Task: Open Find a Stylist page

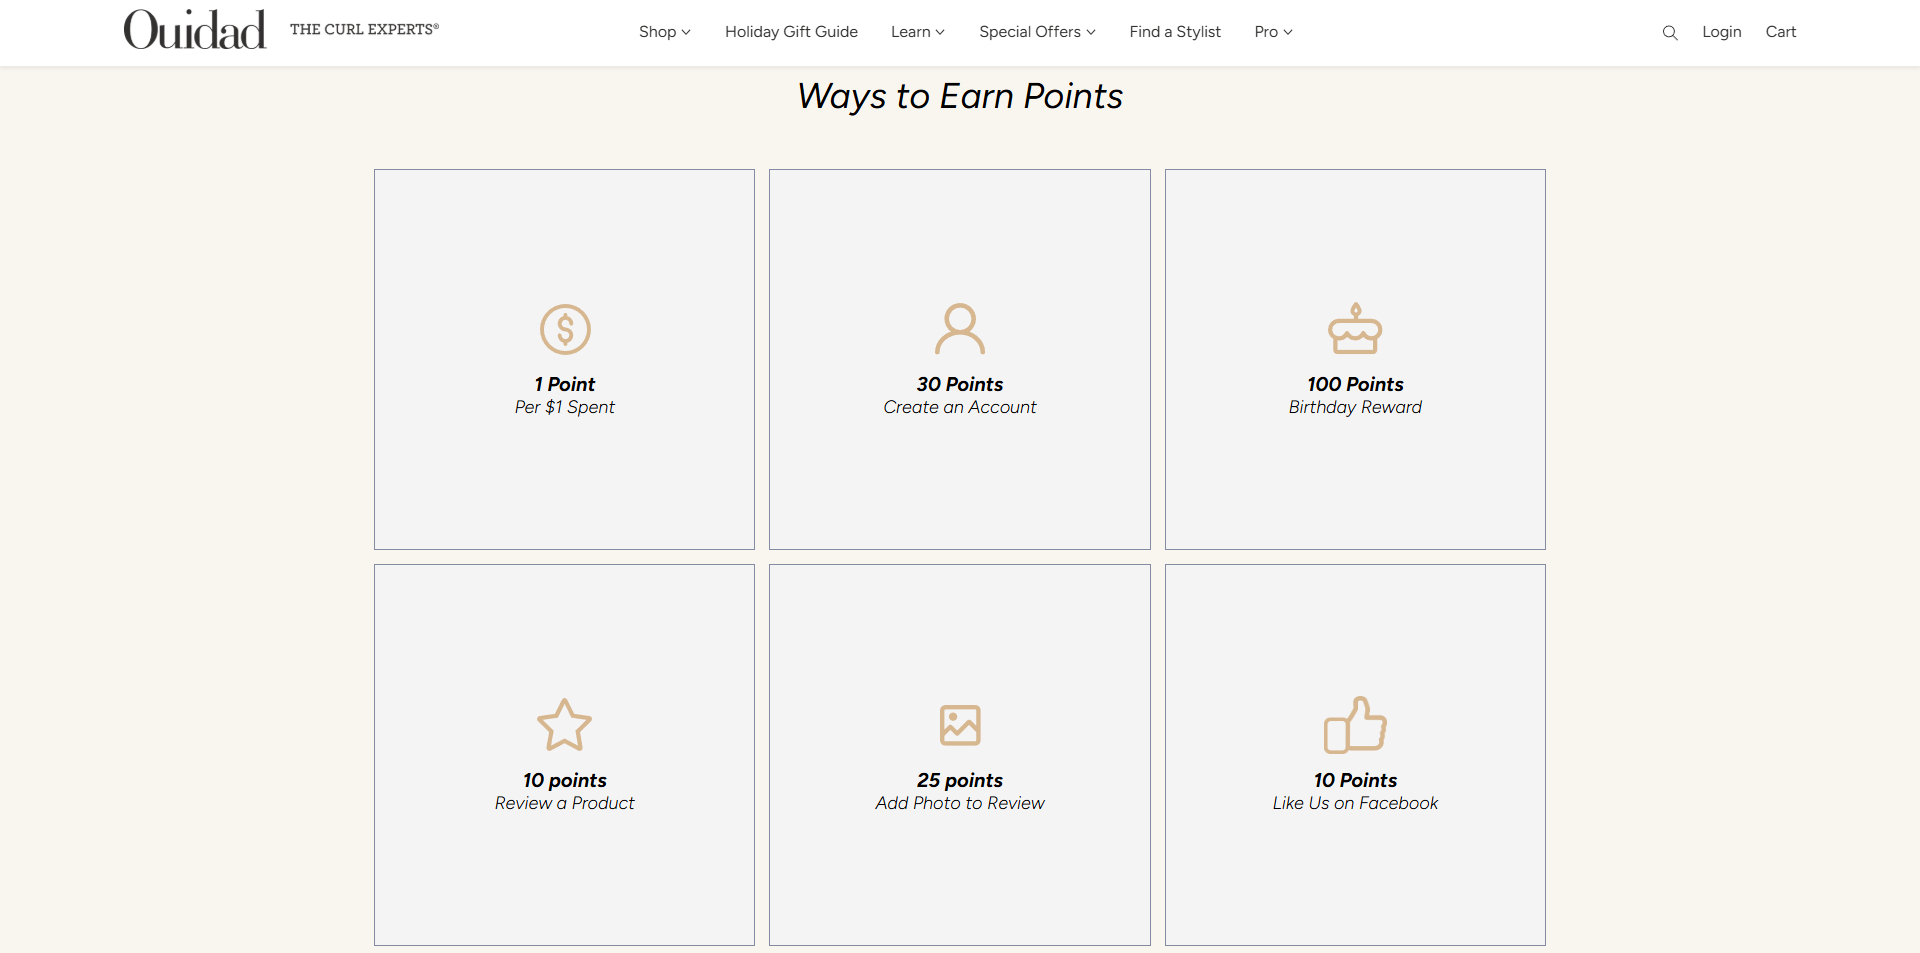Action: (x=1175, y=32)
